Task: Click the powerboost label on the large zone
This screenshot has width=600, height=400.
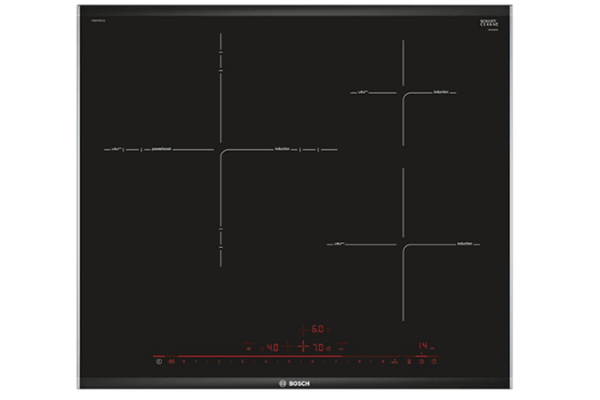Action: click(161, 149)
